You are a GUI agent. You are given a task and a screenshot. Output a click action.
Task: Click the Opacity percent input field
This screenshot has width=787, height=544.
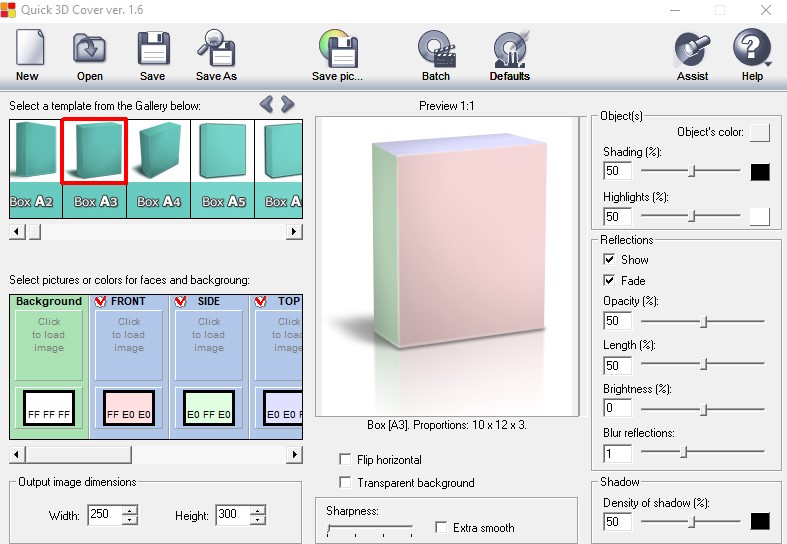click(x=617, y=321)
